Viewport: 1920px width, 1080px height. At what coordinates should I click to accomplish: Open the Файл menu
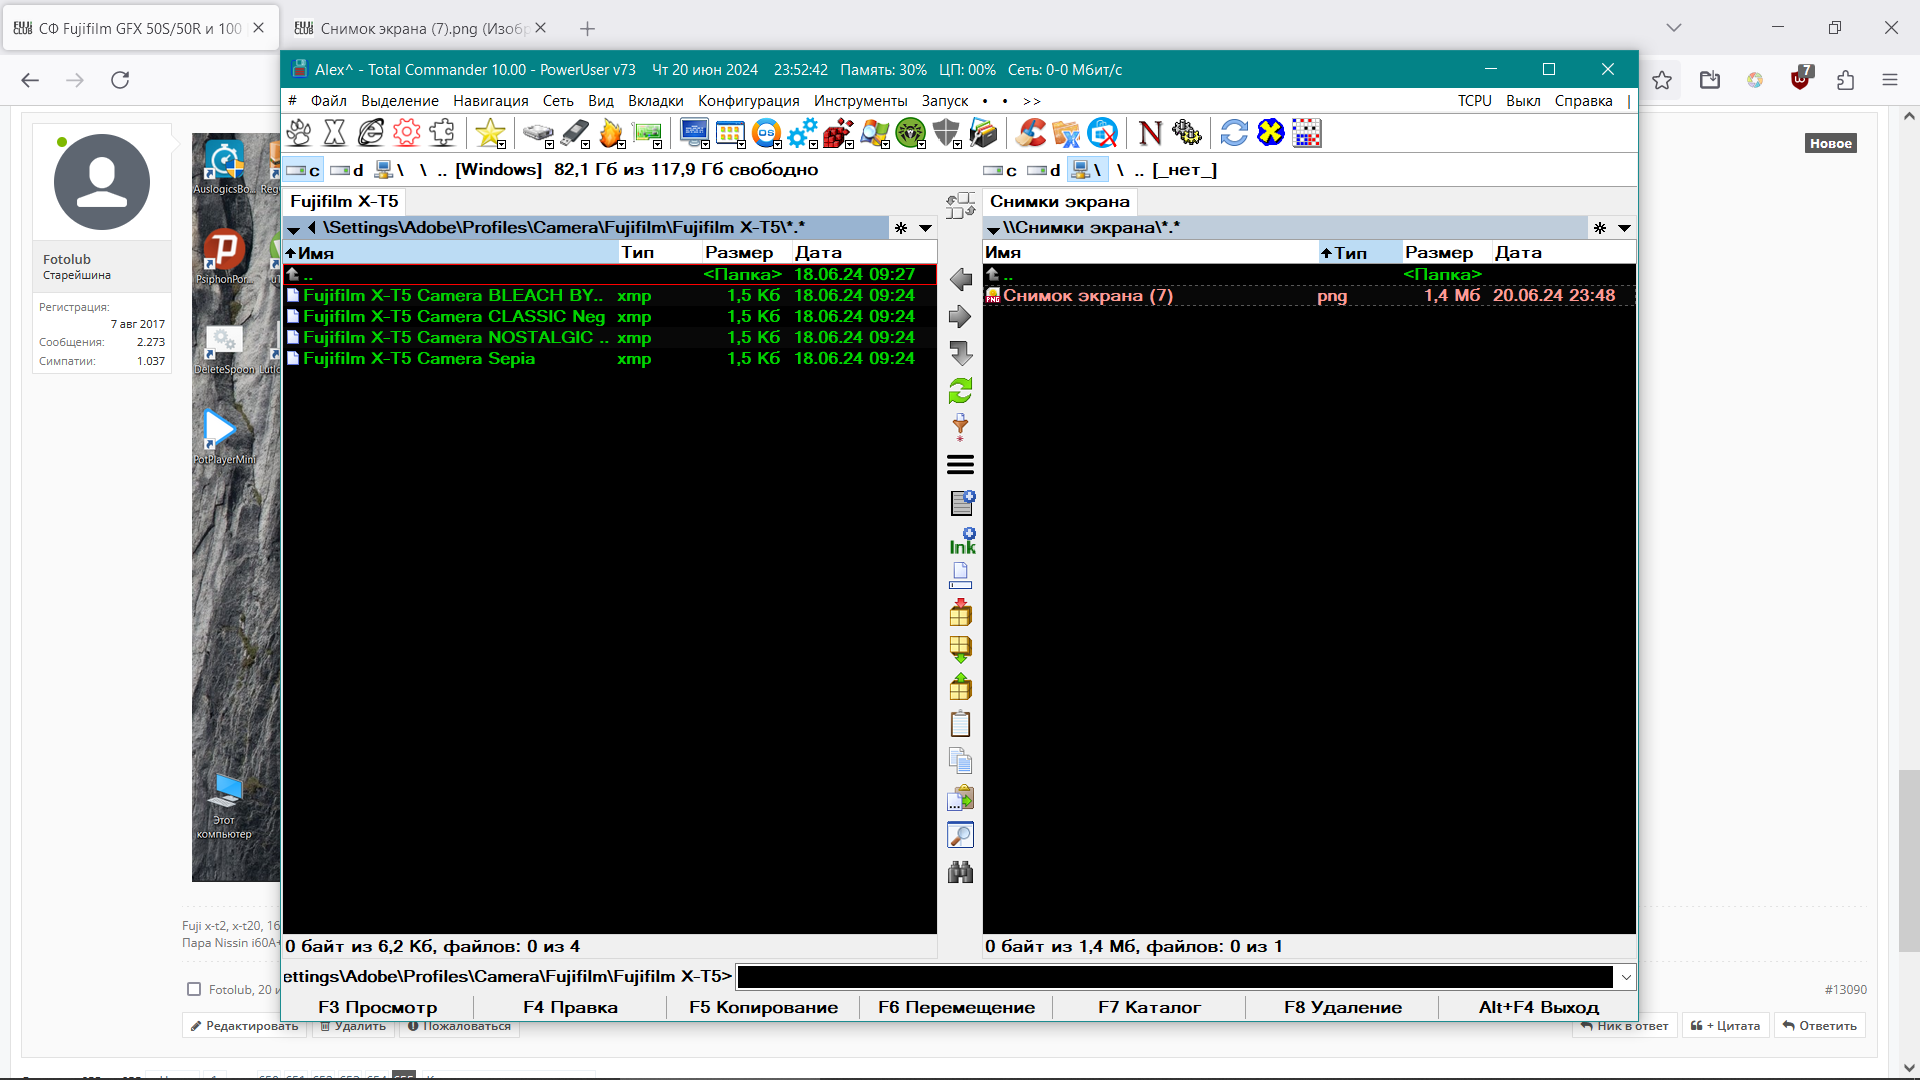click(x=328, y=101)
